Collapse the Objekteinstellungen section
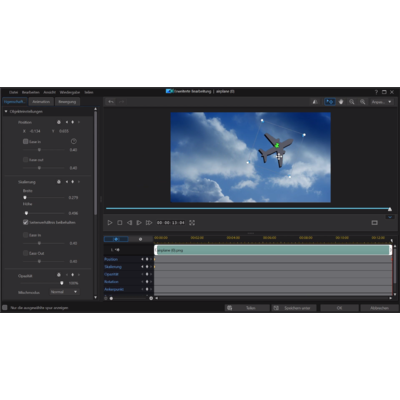The height and width of the screenshot is (400, 400). click(6, 112)
